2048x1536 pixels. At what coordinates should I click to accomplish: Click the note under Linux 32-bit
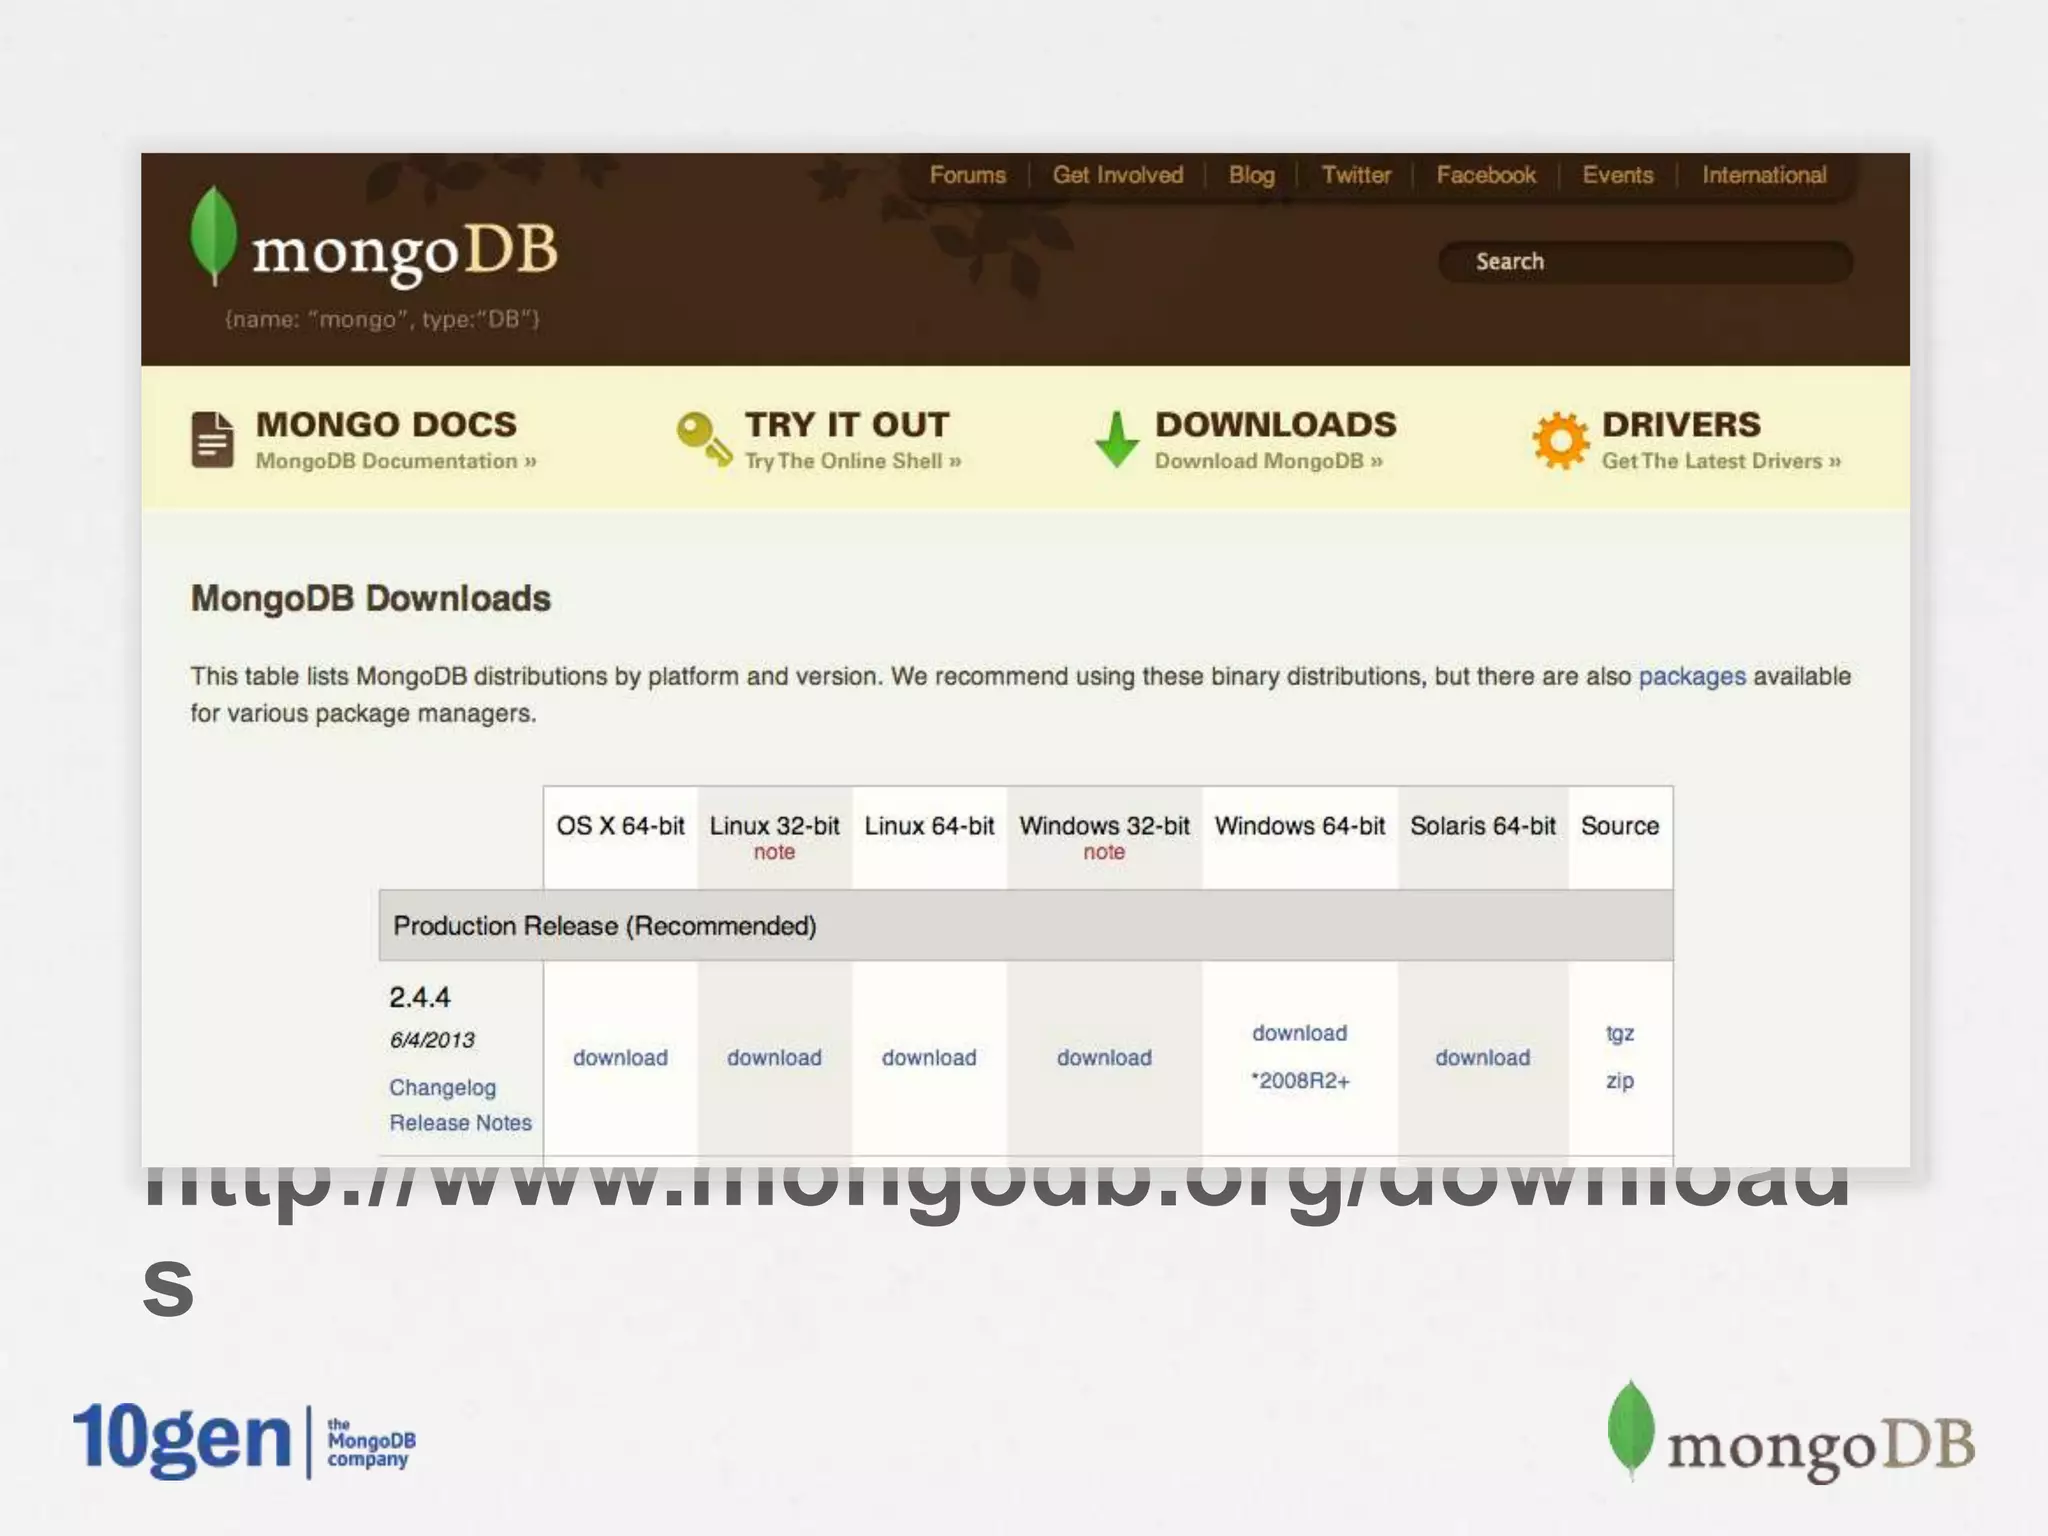(774, 852)
